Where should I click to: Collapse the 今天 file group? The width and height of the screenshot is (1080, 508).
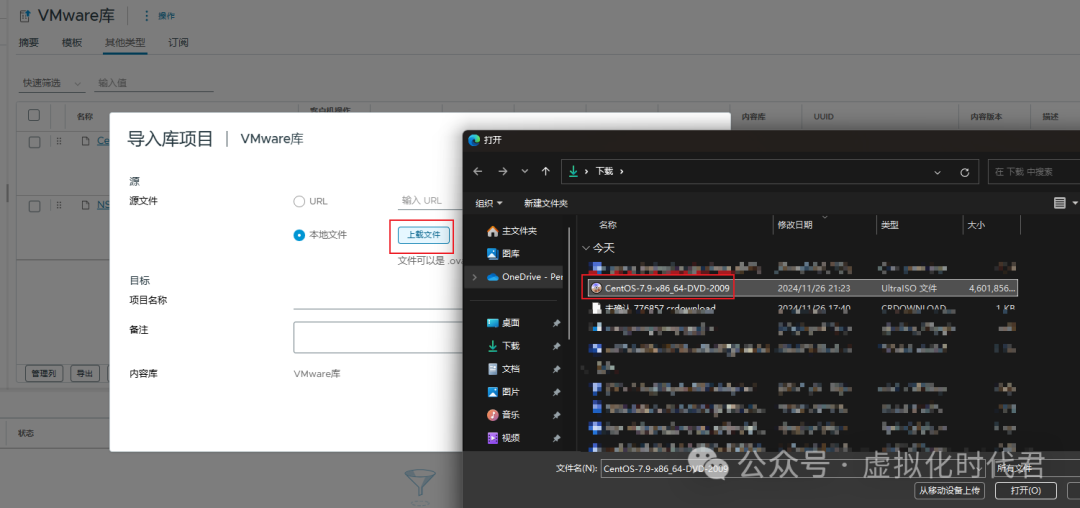pyautogui.click(x=586, y=247)
